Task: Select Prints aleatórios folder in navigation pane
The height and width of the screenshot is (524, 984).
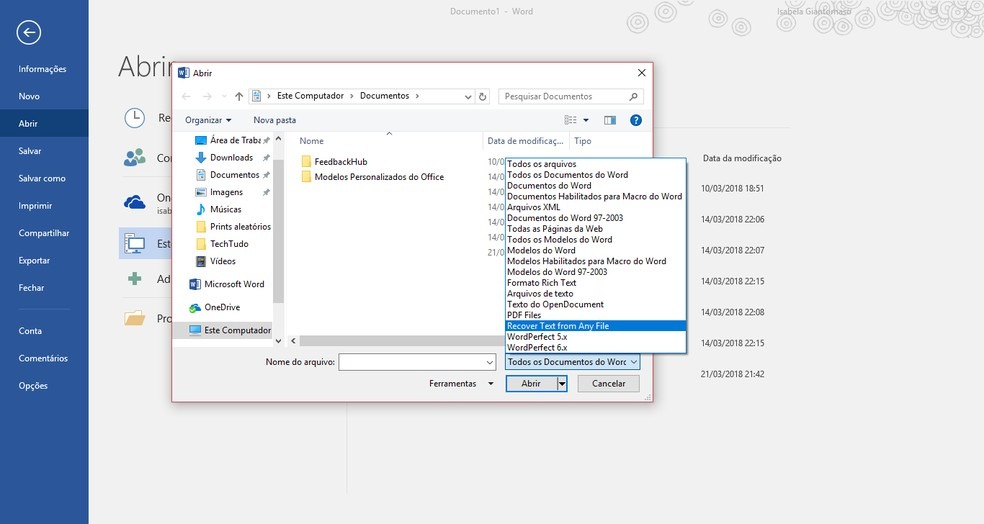Action: 240,227
